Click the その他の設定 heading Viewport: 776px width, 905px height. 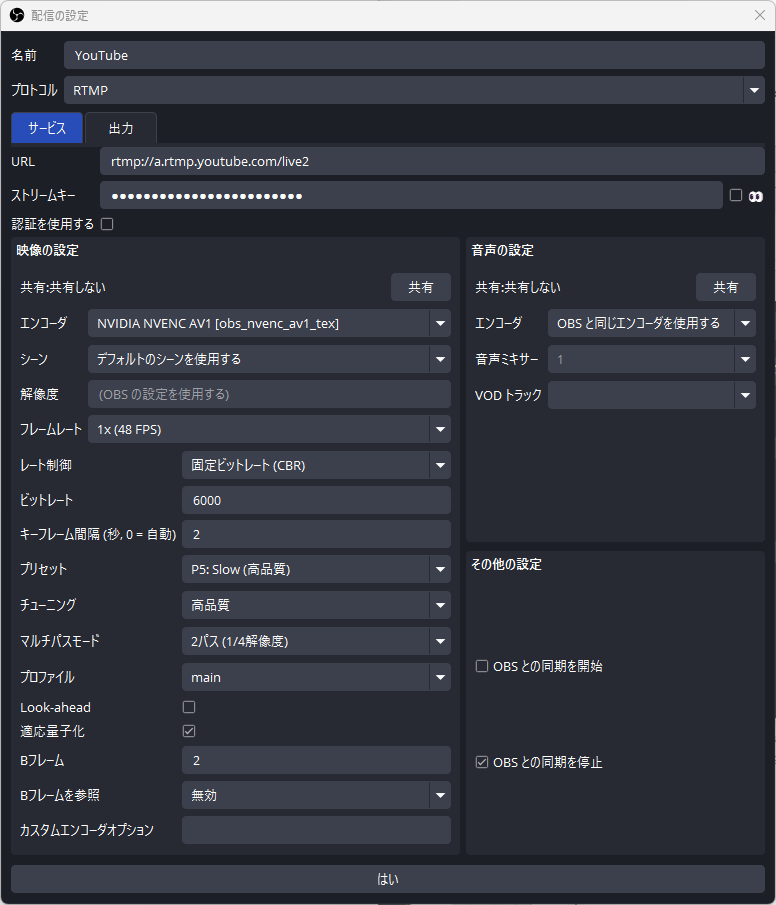point(506,564)
